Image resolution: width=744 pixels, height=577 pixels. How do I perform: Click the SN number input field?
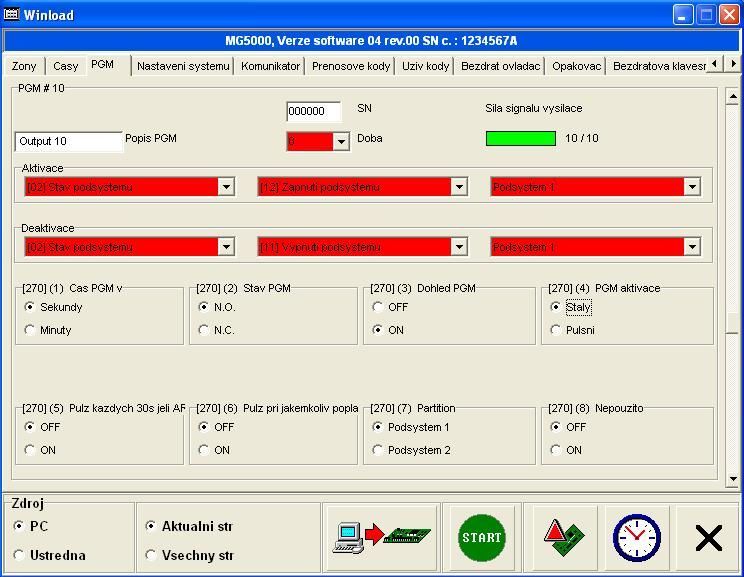(x=313, y=111)
